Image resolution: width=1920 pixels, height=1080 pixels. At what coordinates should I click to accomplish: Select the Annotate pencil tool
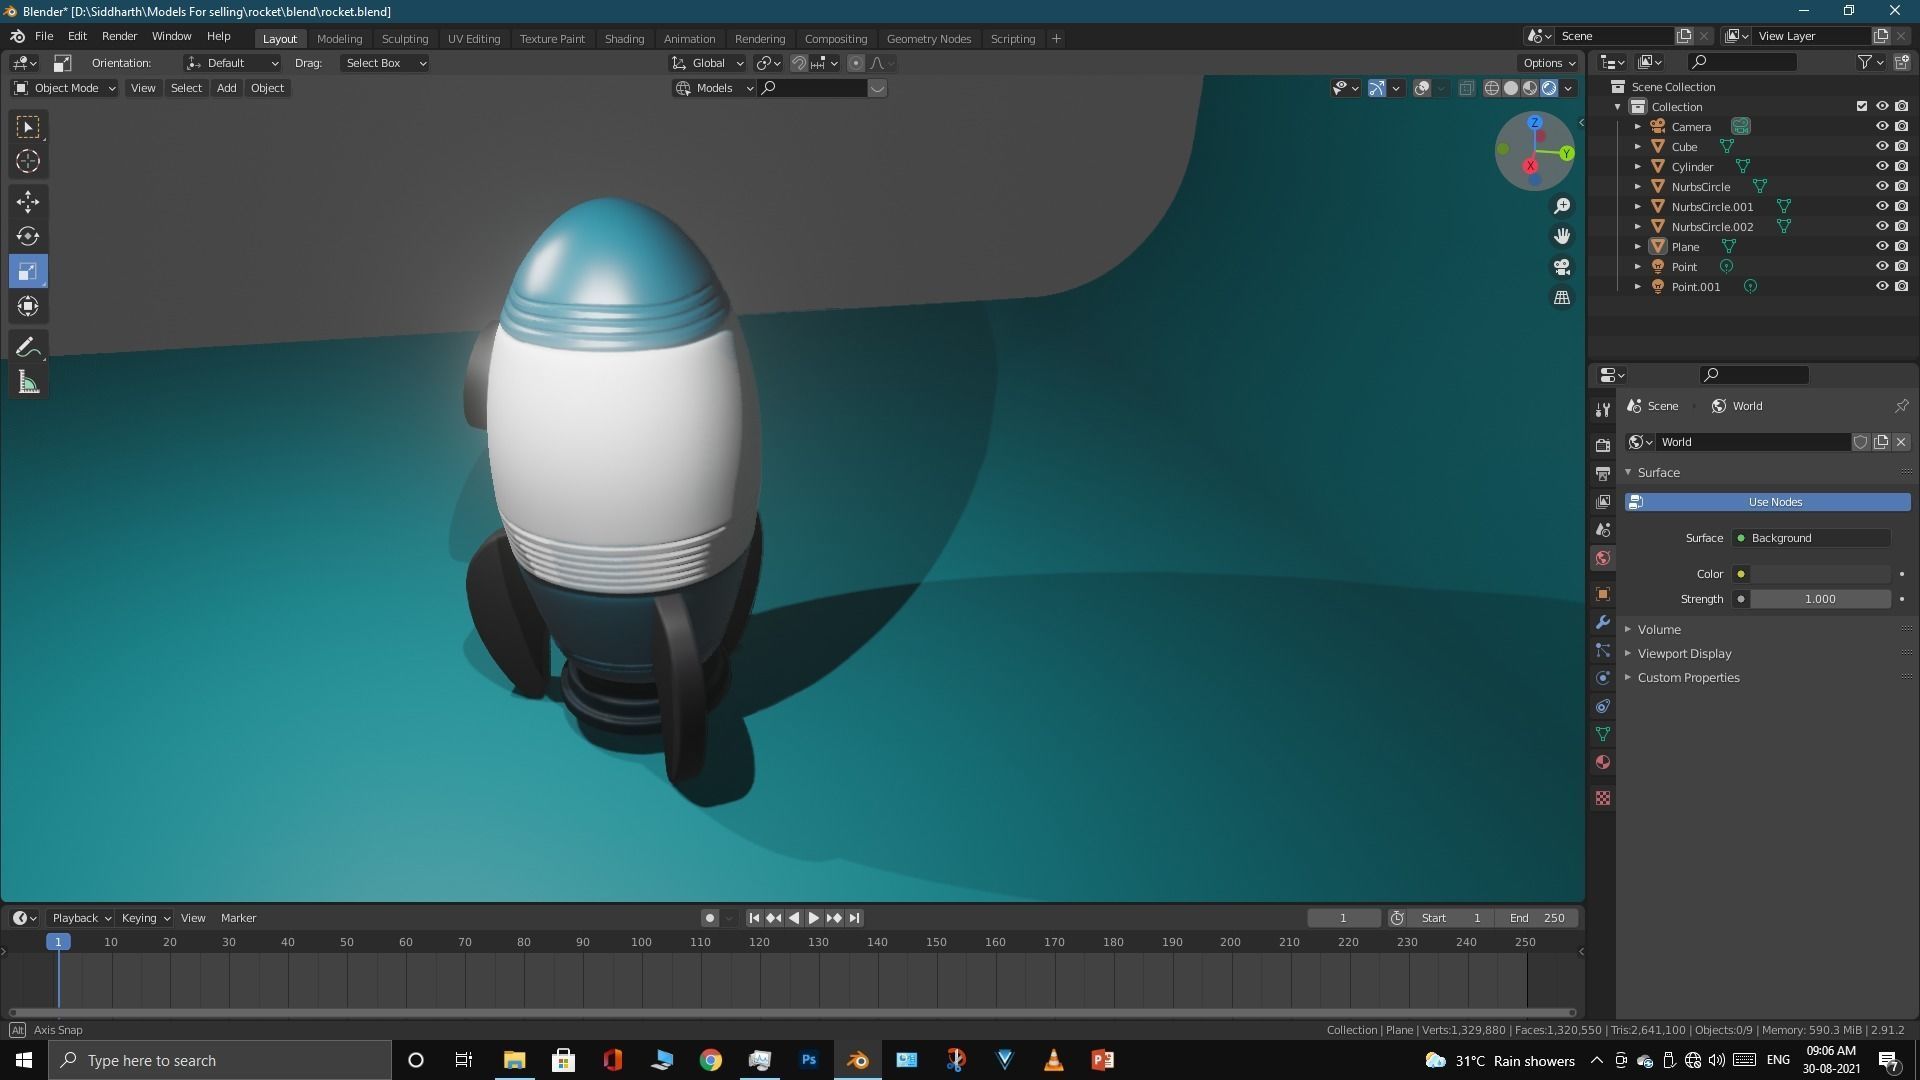point(28,347)
